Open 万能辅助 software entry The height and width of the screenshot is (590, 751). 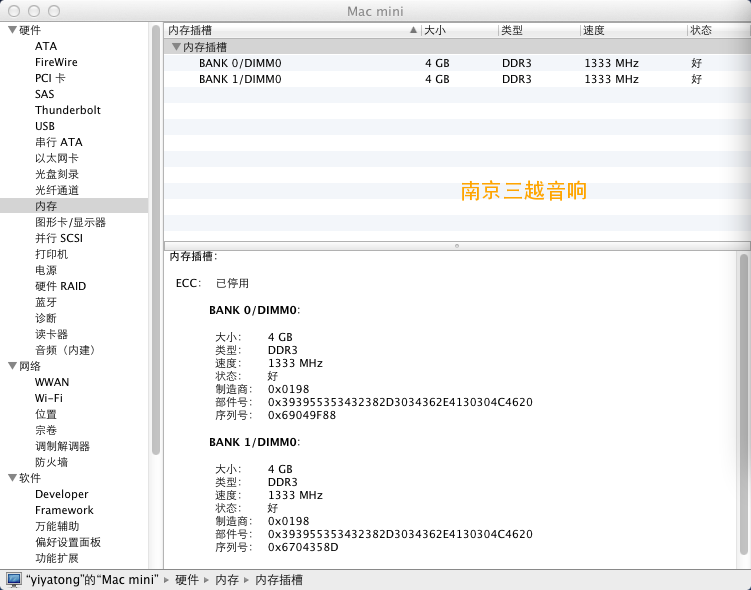pos(57,526)
